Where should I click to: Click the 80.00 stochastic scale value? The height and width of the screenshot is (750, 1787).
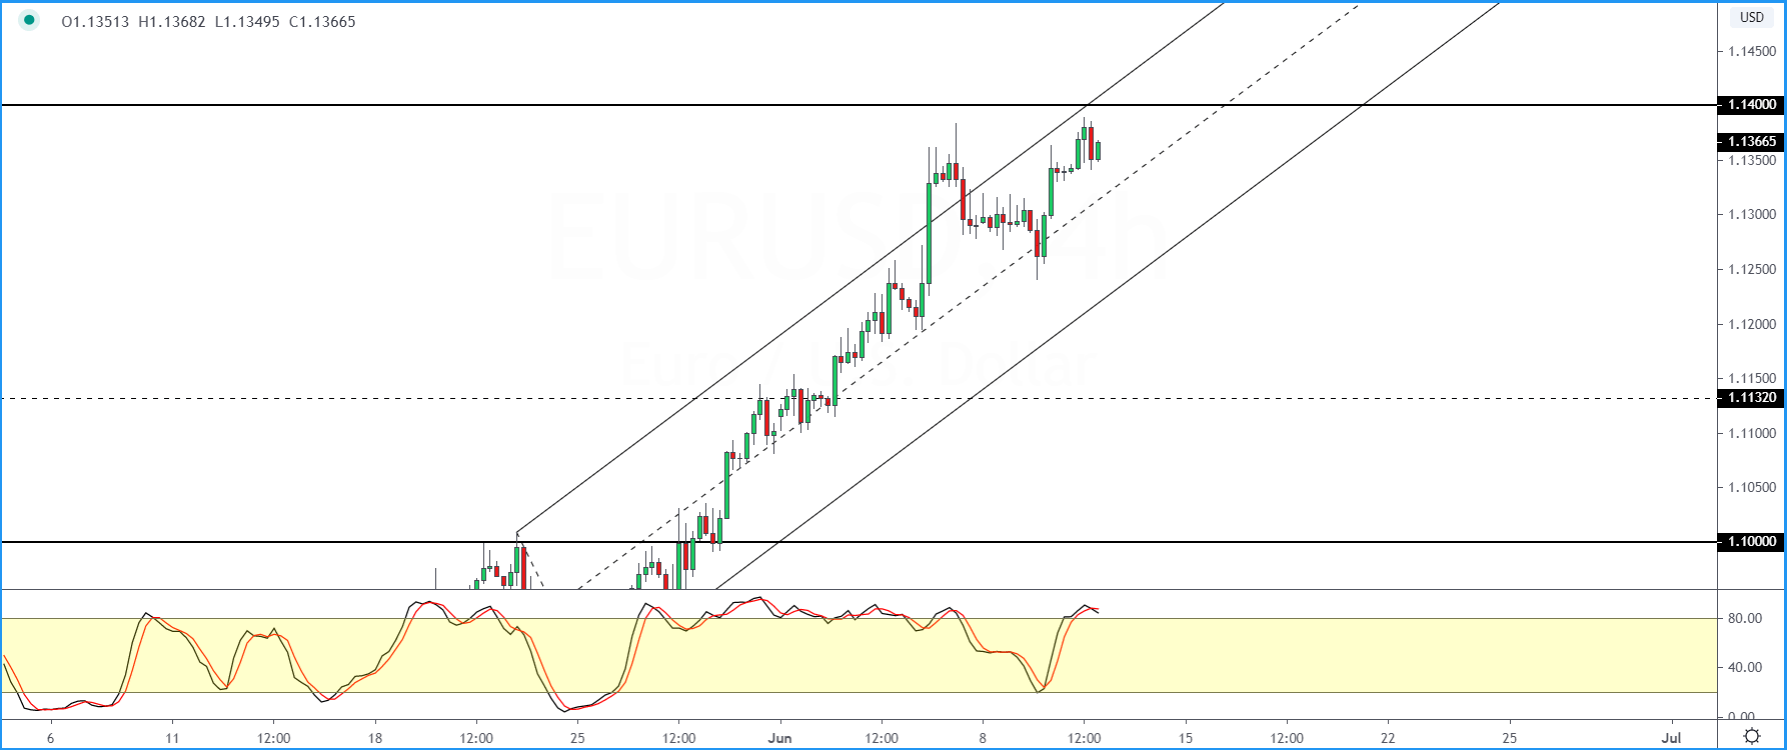[1745, 619]
